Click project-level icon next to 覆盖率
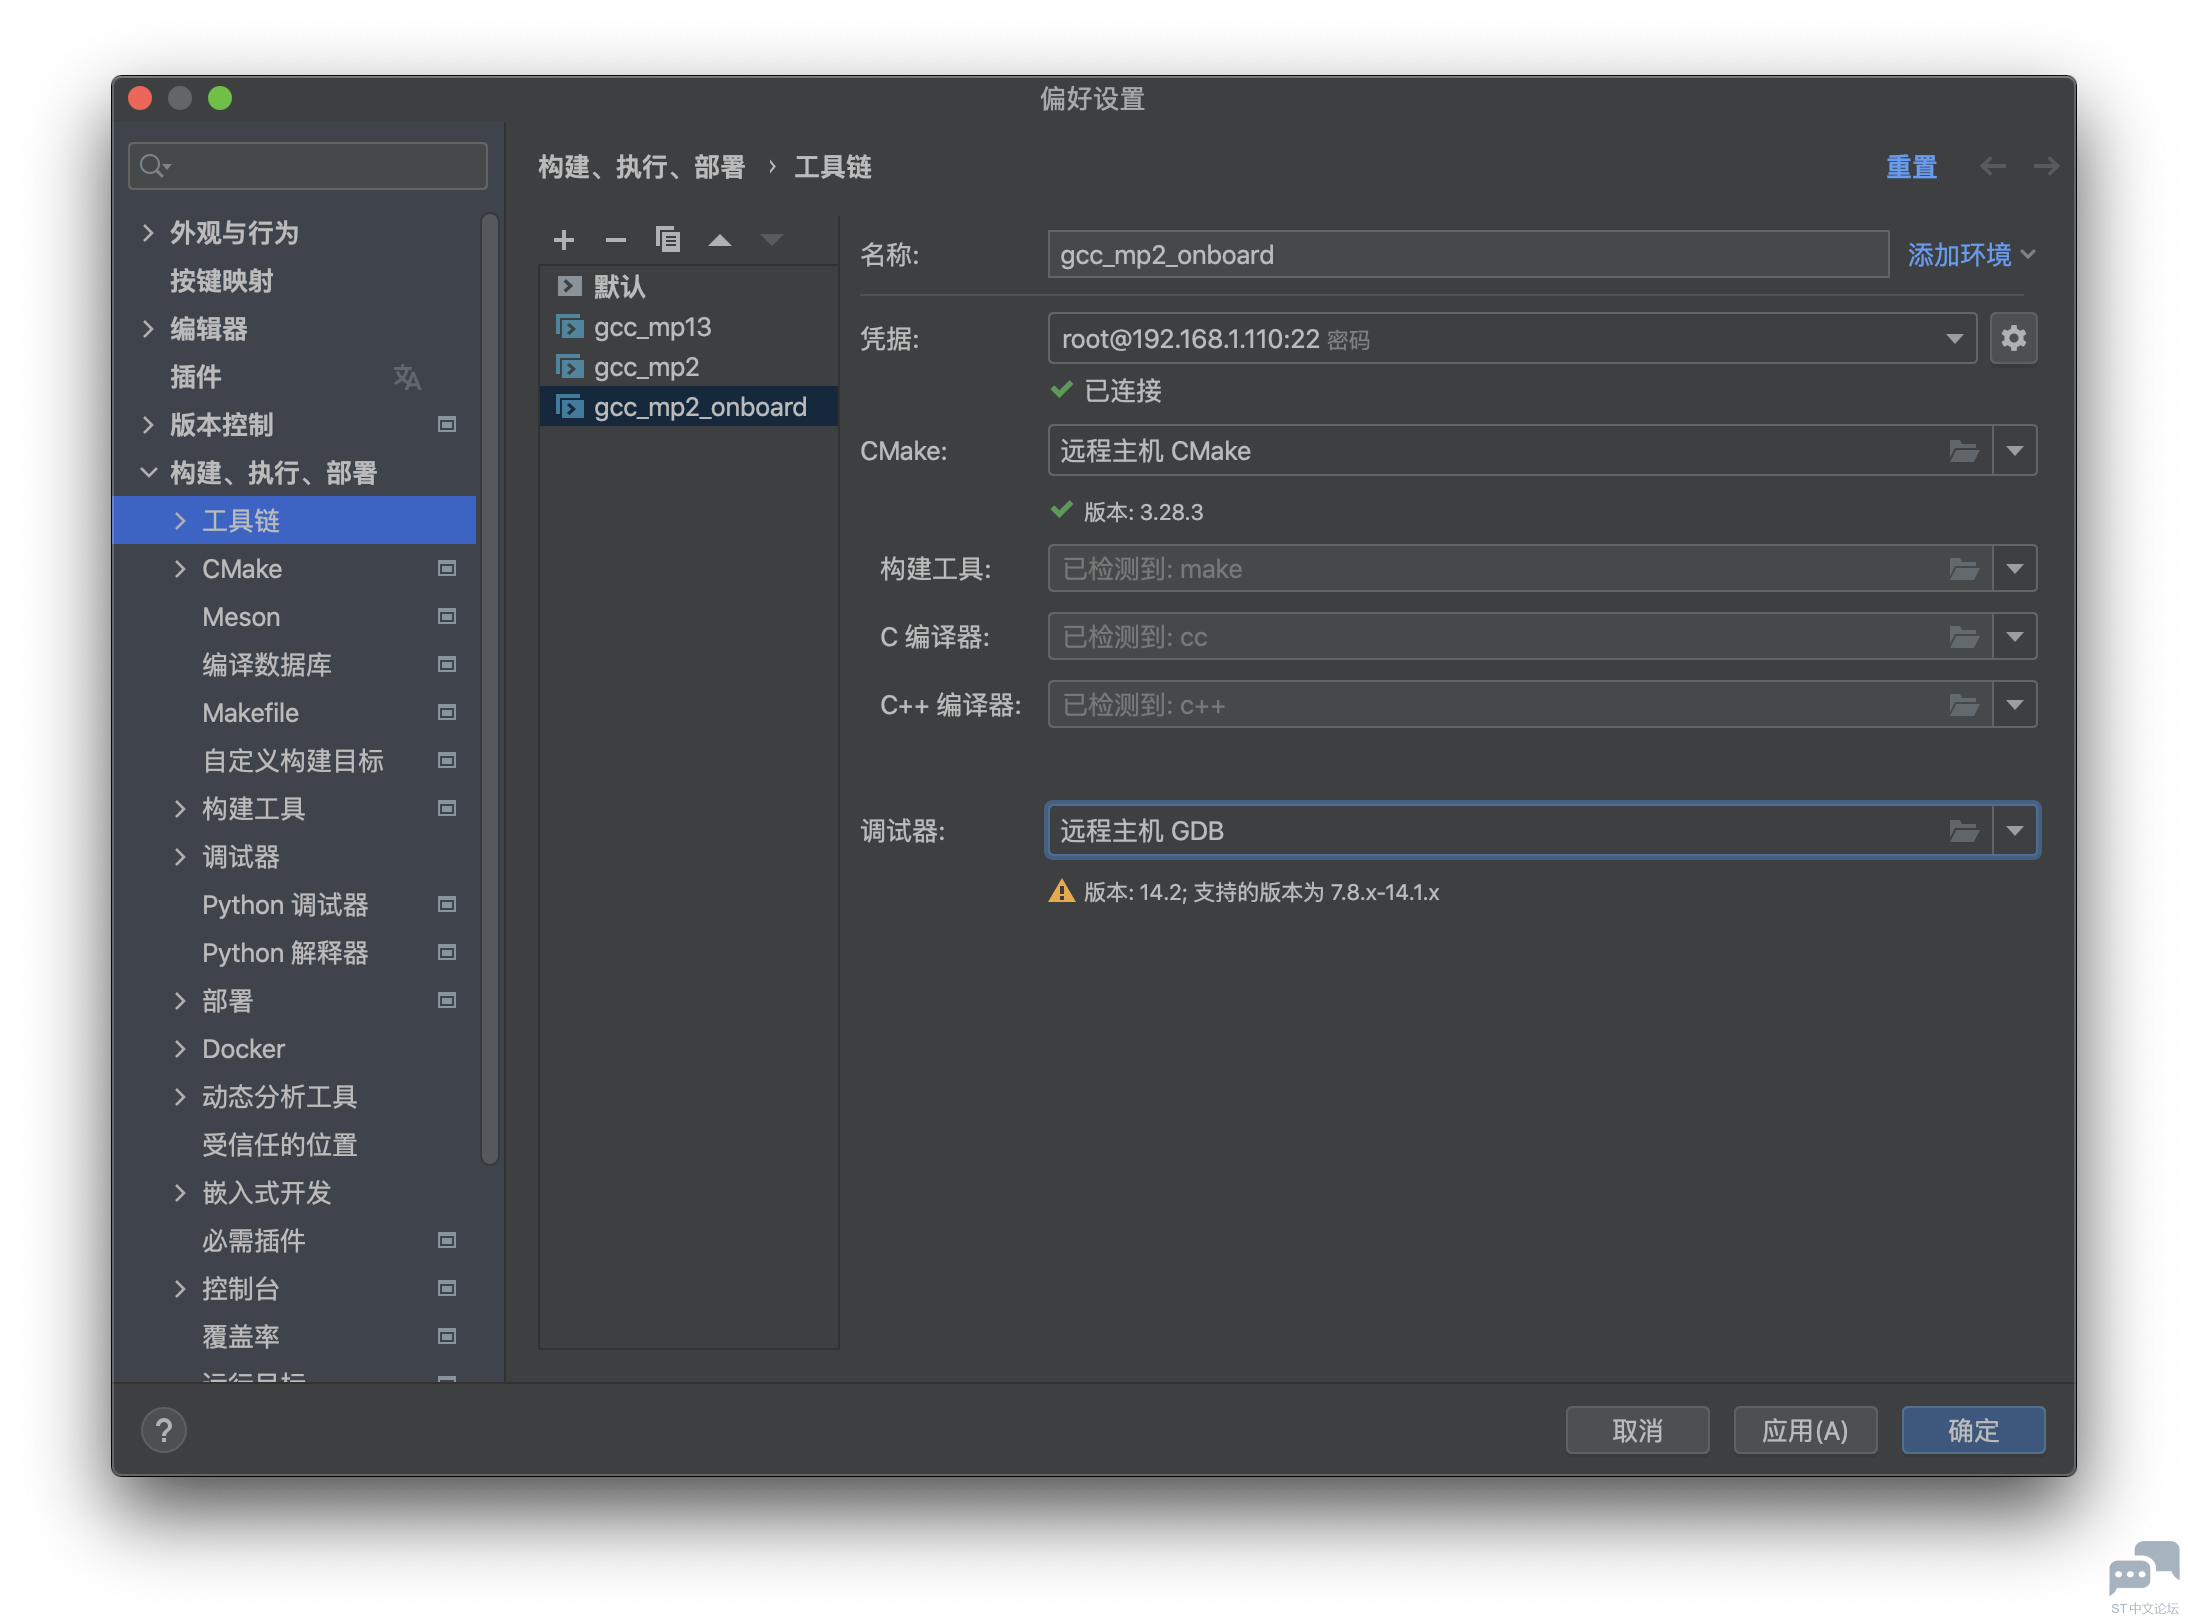Image resolution: width=2188 pixels, height=1624 pixels. point(447,1337)
